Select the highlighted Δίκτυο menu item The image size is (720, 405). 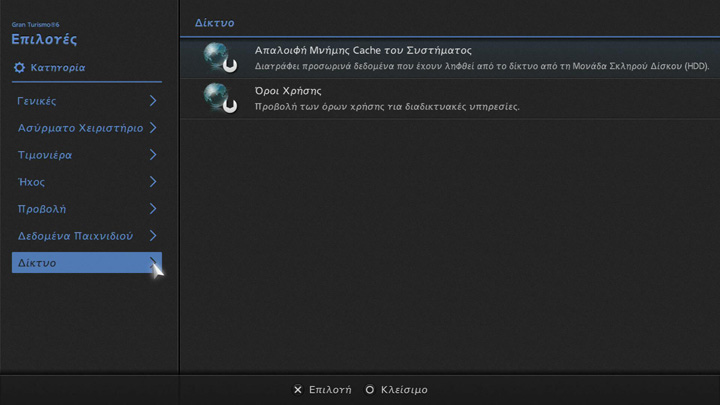click(37, 263)
